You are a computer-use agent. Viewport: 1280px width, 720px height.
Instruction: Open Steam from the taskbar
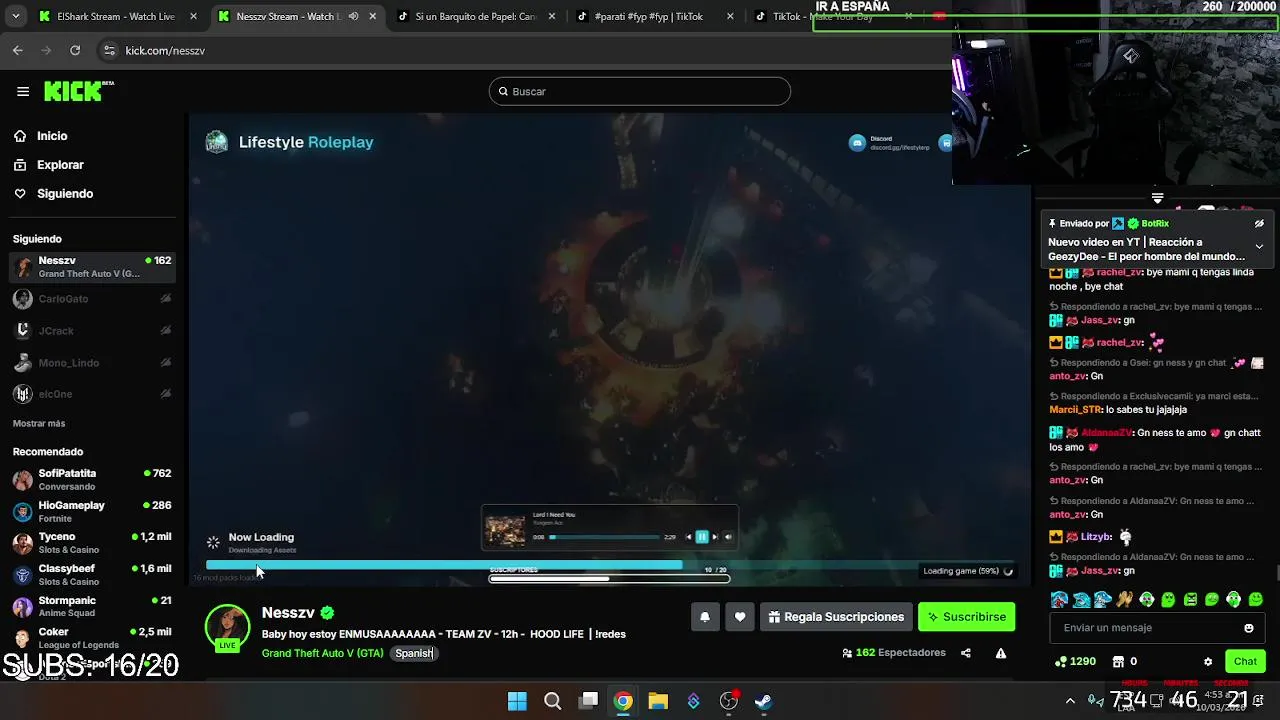(764, 701)
